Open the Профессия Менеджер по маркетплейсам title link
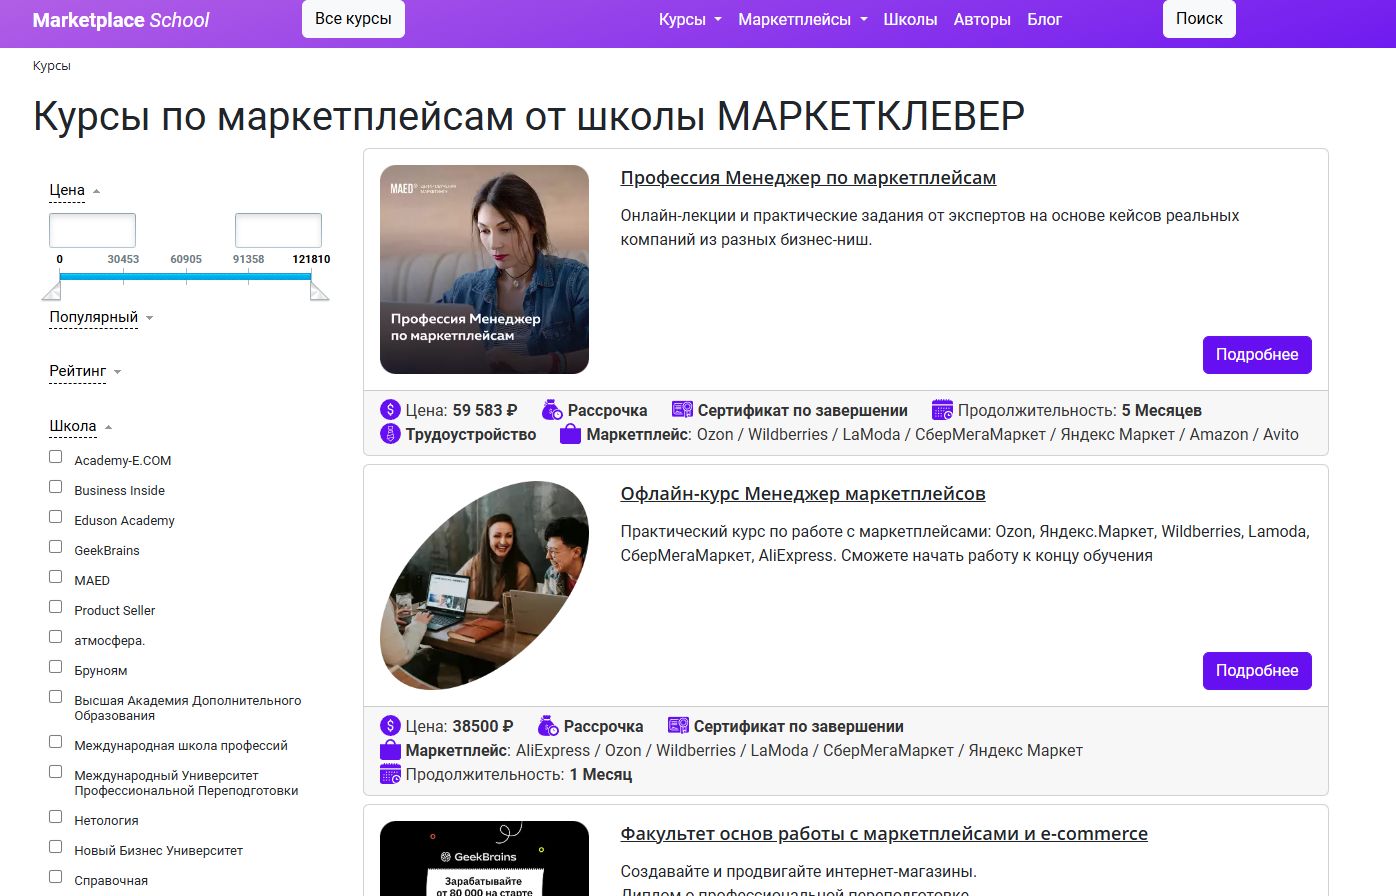Screen dimensions: 1396x896 (x=808, y=178)
